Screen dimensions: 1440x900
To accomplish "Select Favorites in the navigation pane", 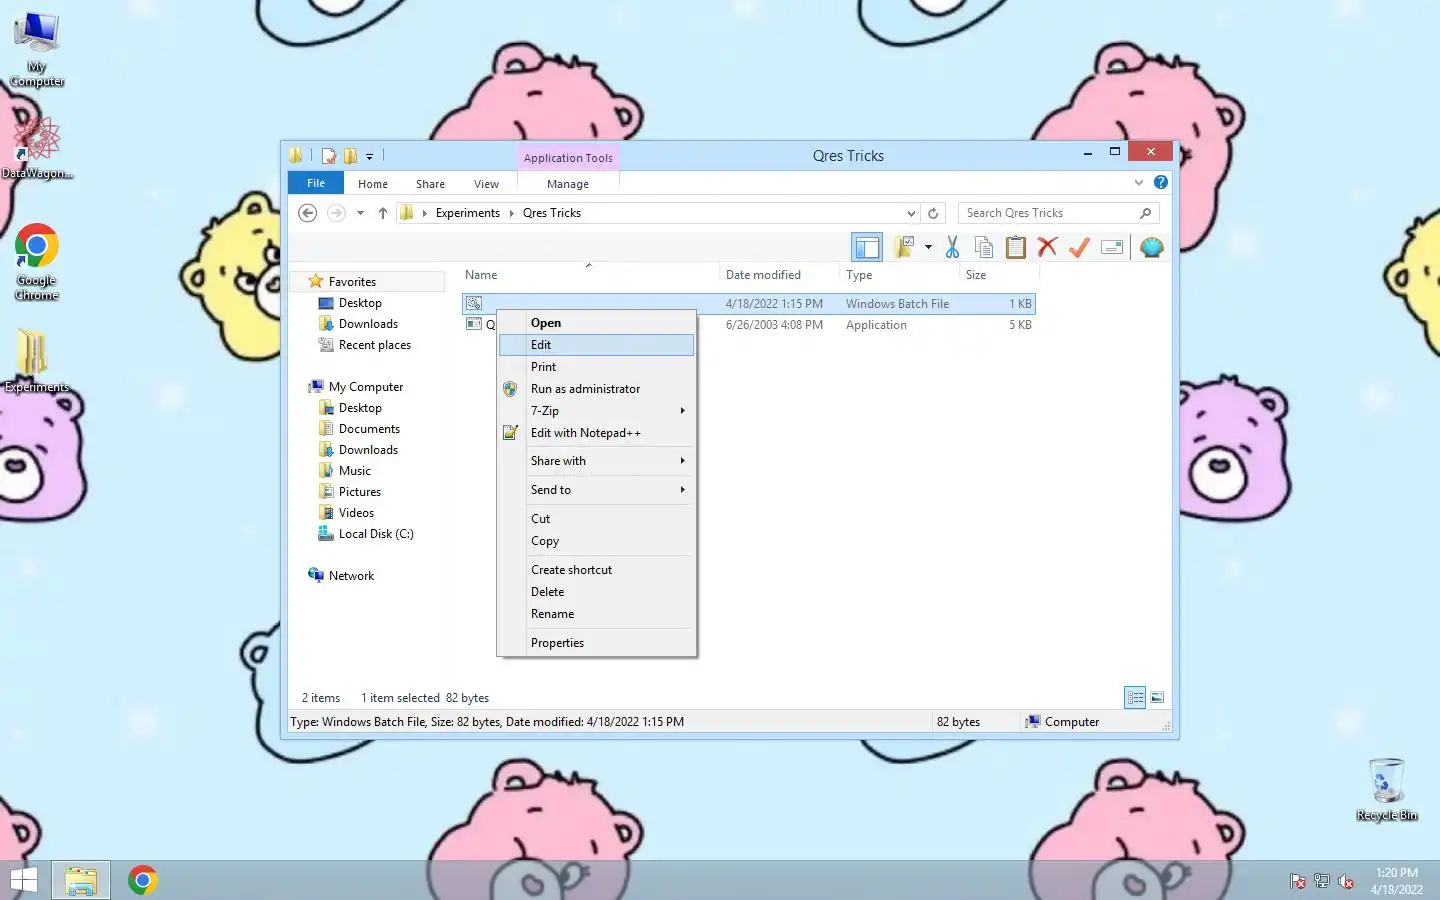I will pos(352,282).
